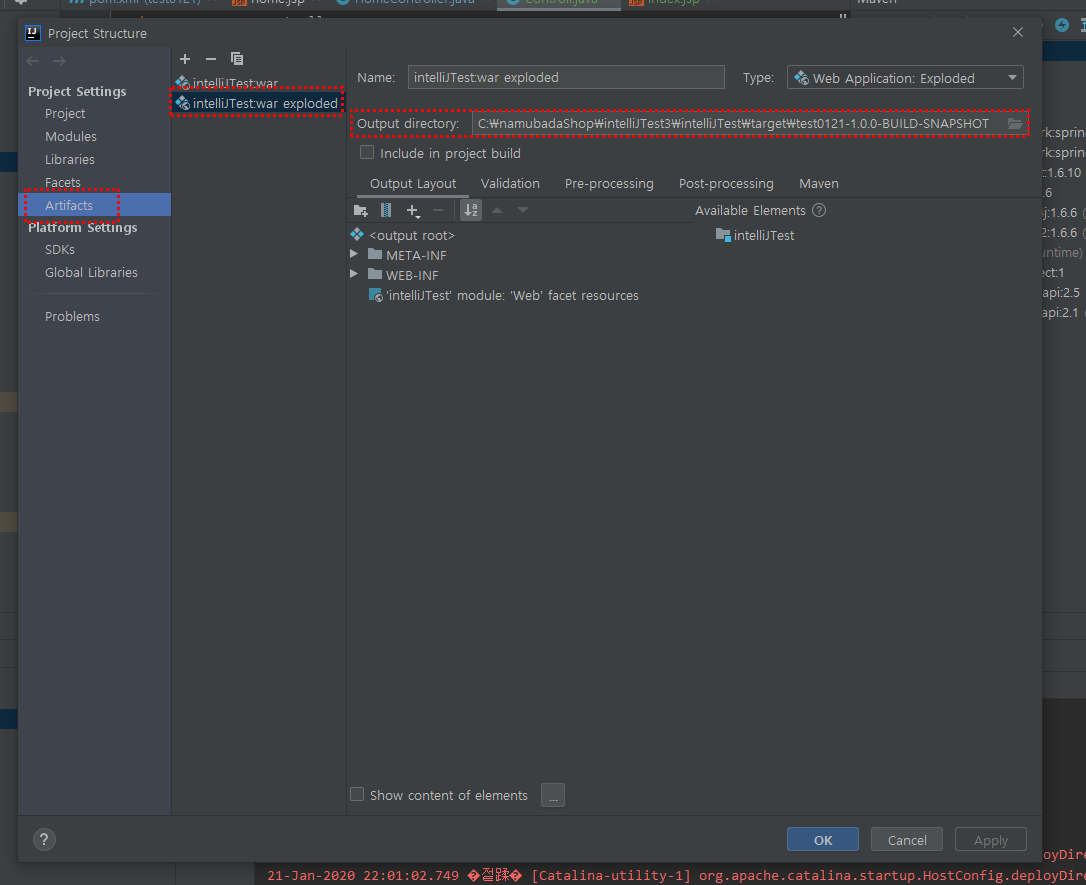Click the Apply button

click(x=990, y=839)
